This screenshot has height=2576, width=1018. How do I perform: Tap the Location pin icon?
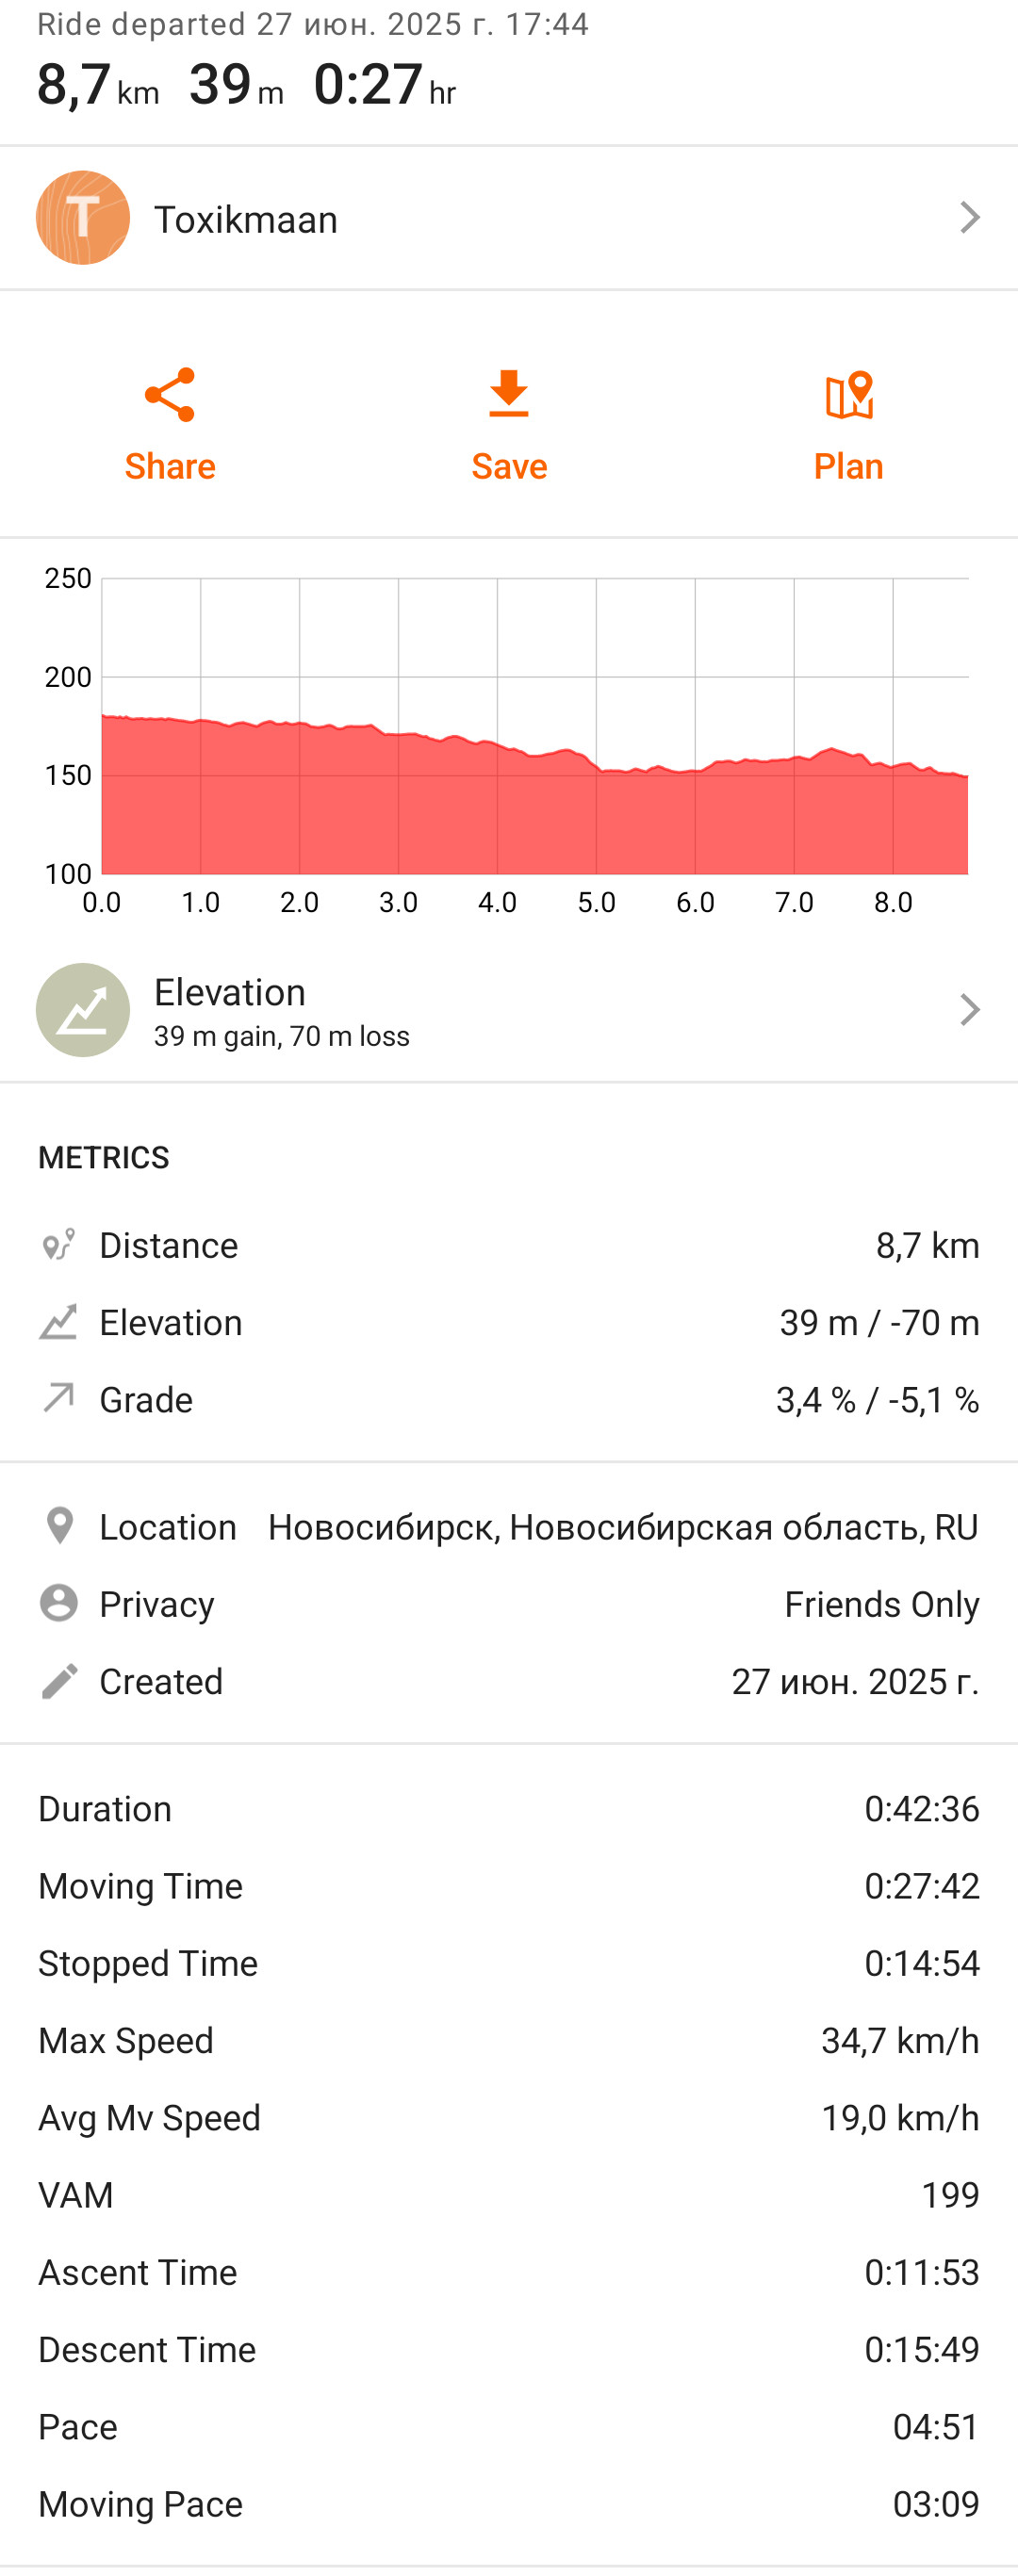click(59, 1526)
